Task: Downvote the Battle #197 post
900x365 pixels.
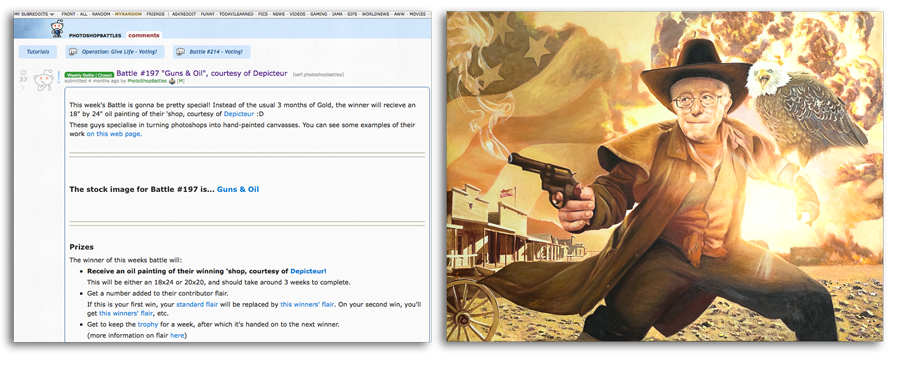Action: 24,87
